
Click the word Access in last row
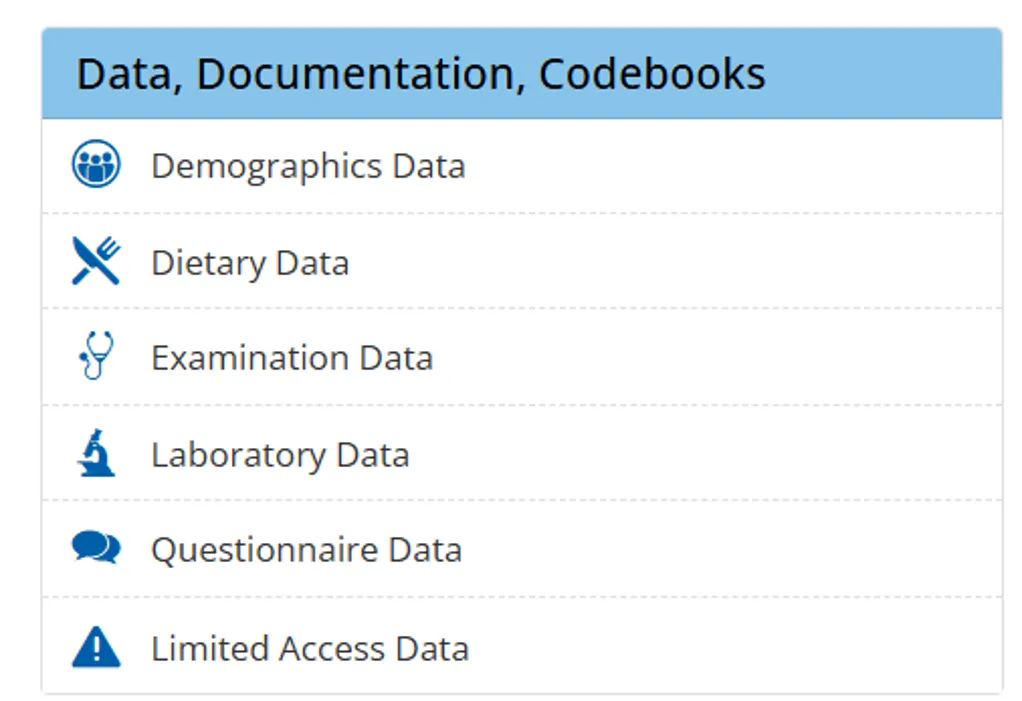point(332,649)
